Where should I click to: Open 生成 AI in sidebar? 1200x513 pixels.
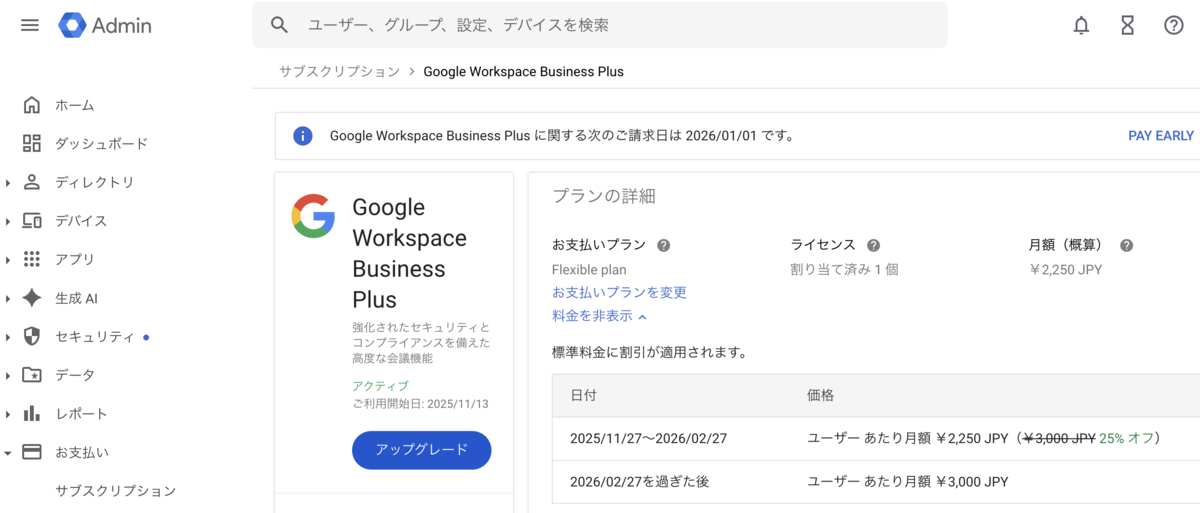tap(76, 298)
